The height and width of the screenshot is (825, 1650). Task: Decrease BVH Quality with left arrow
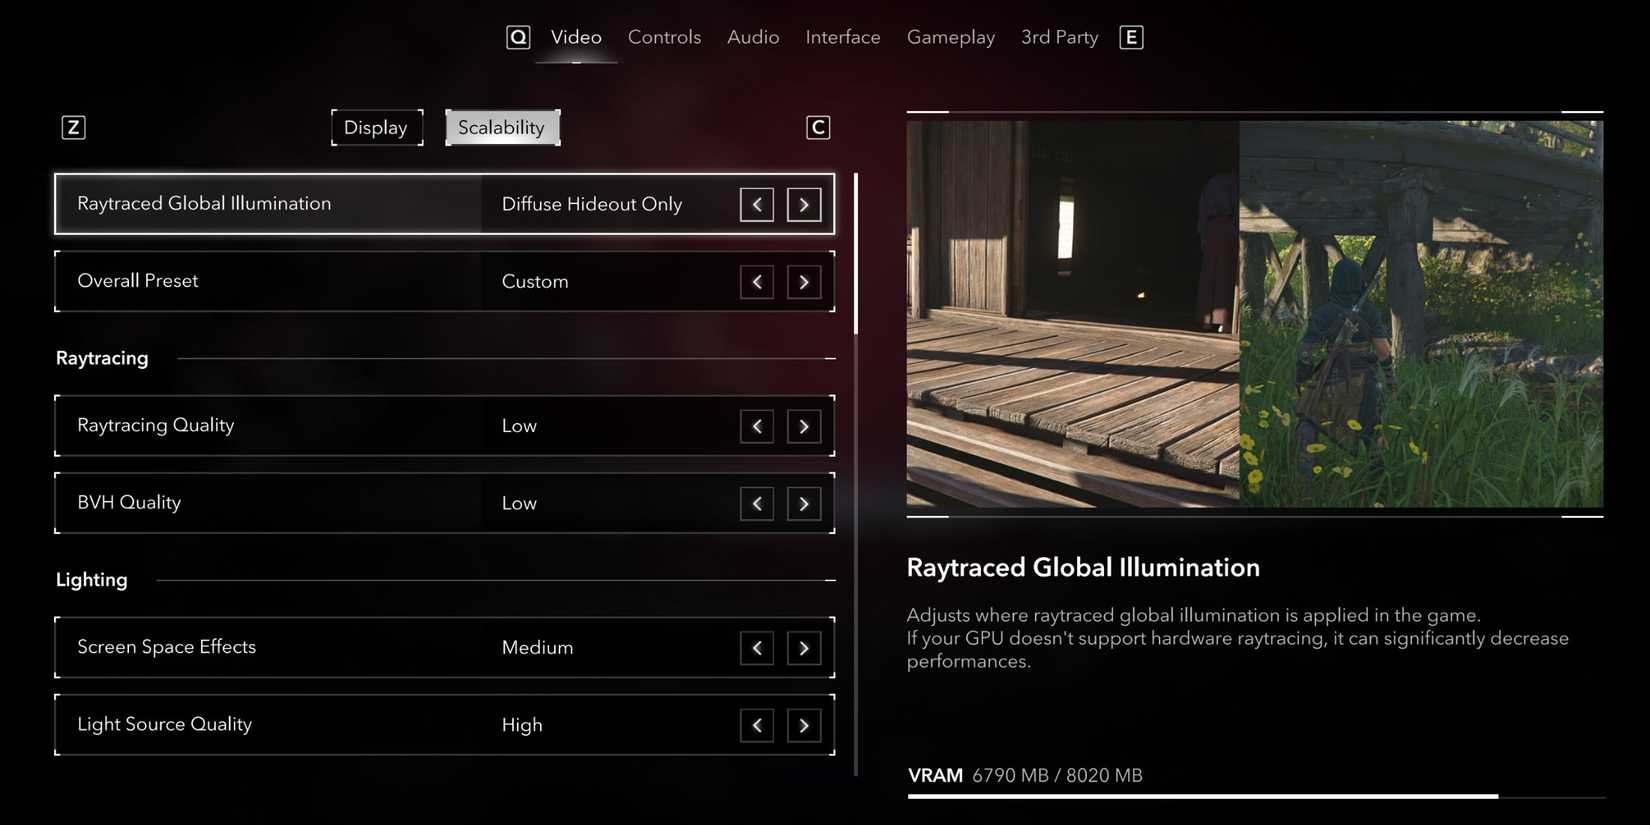757,504
